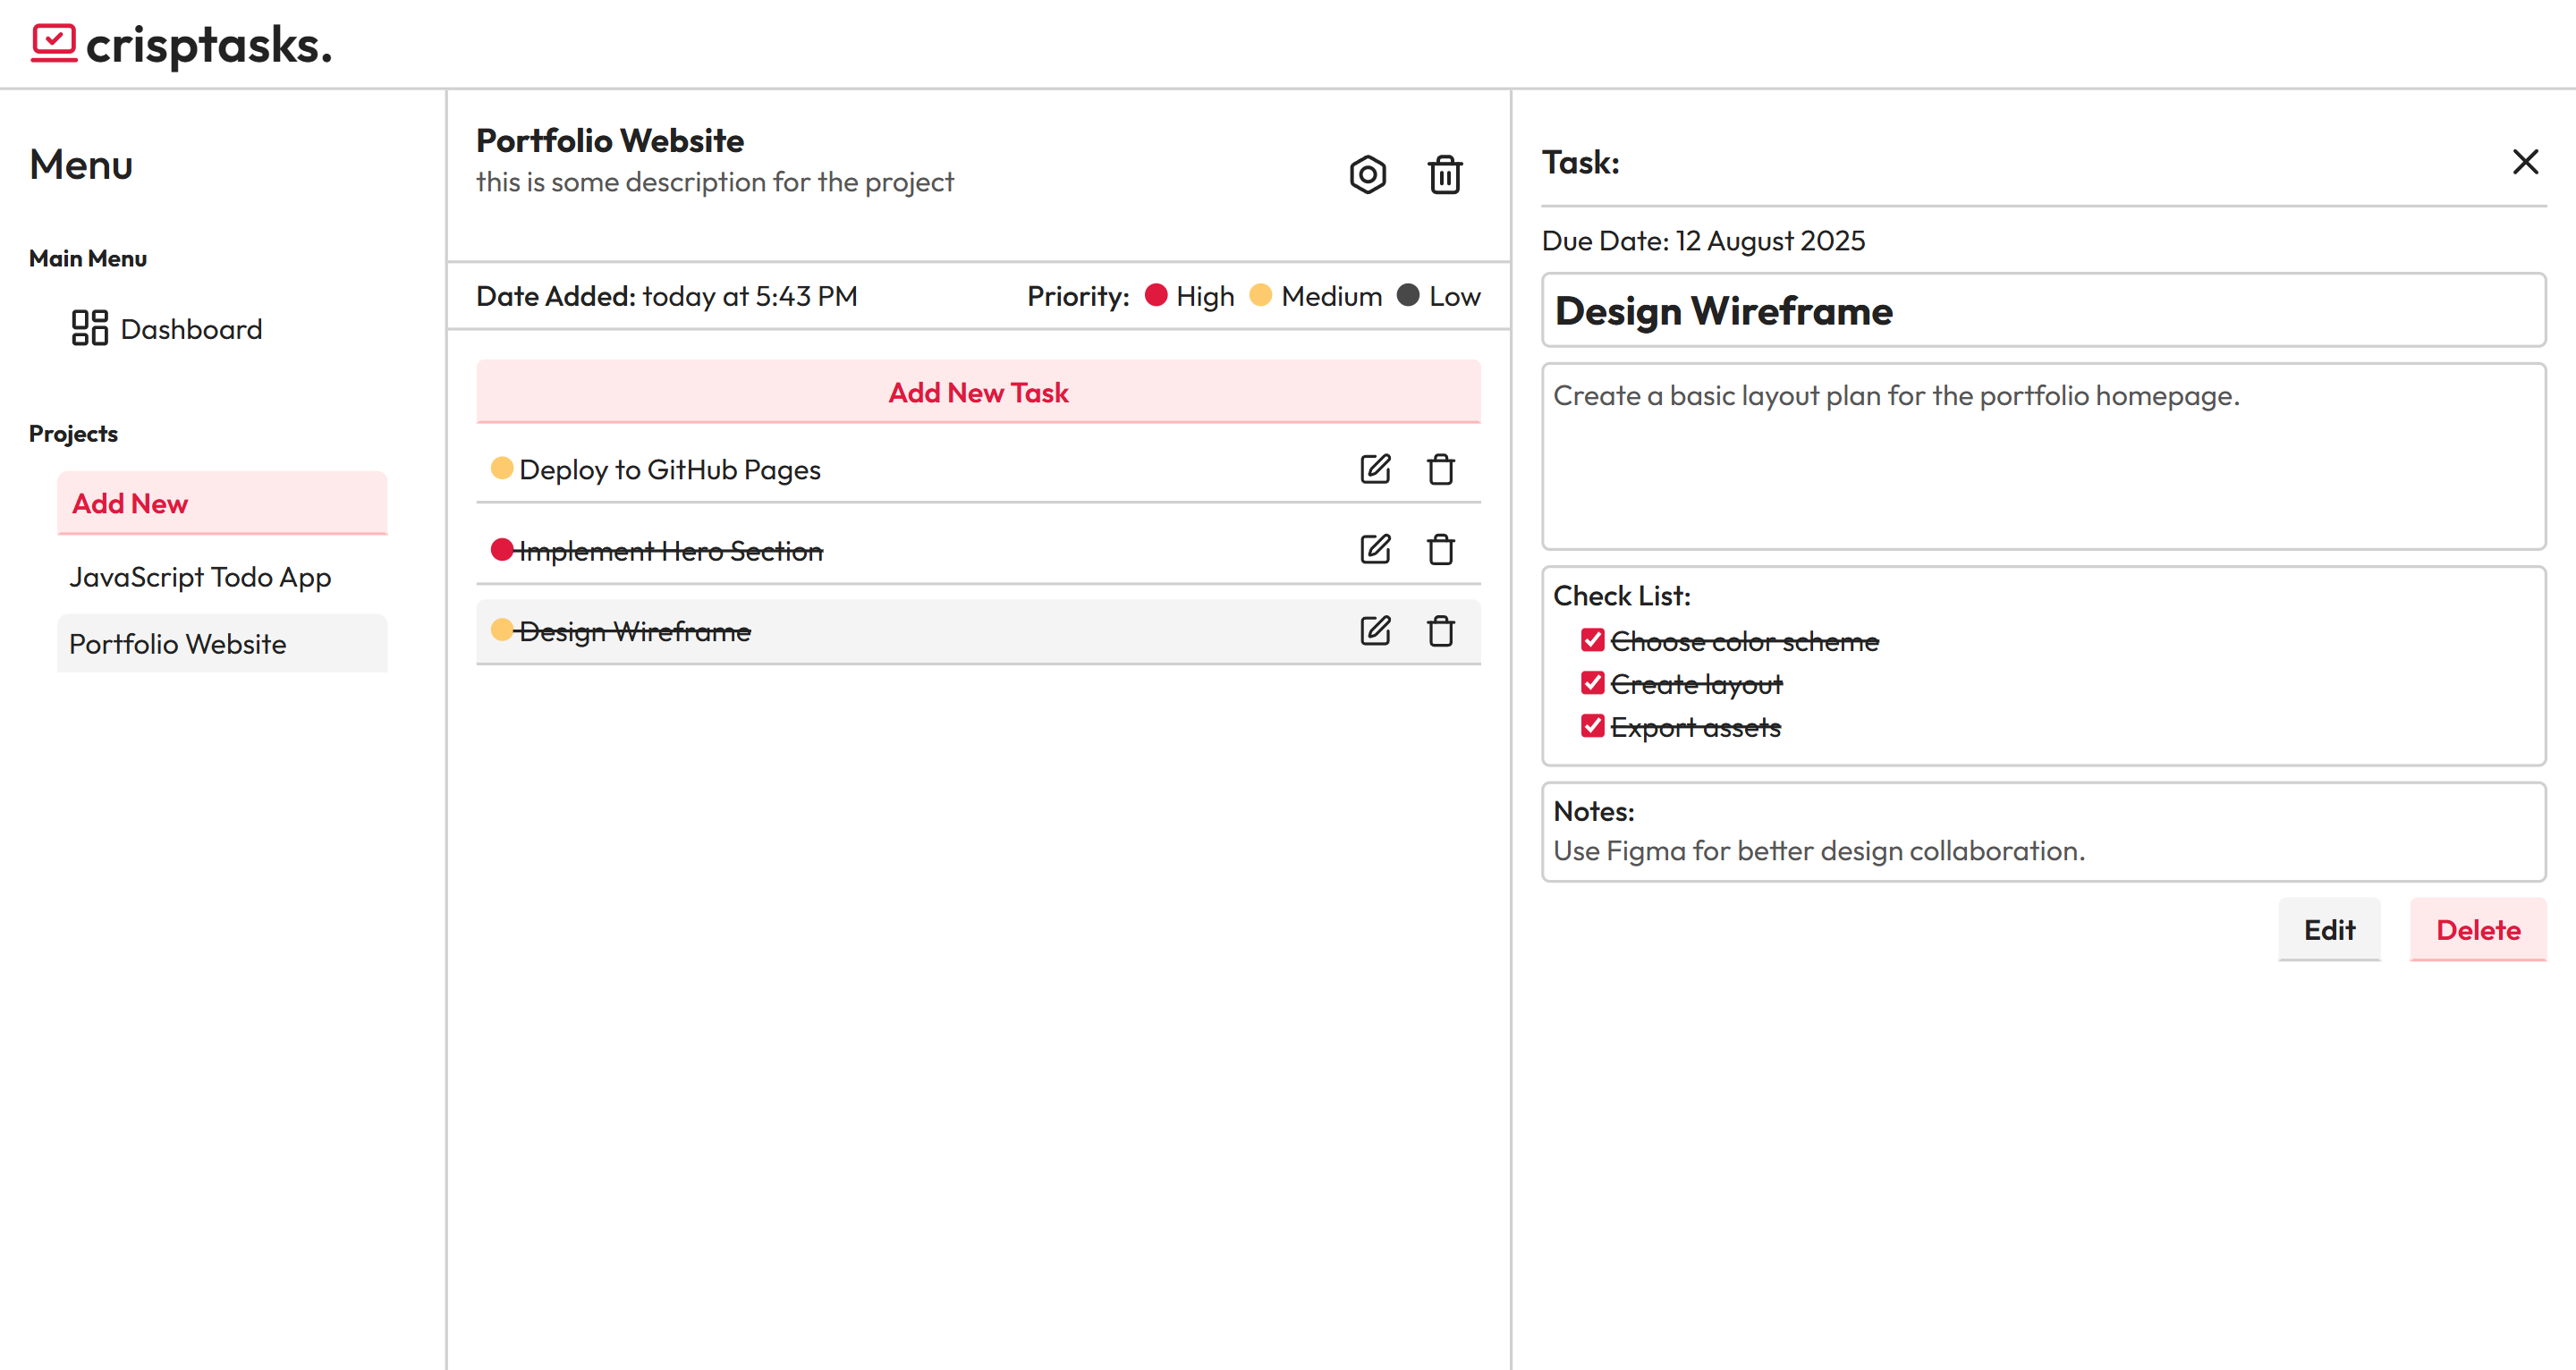Viewport: 2576px width, 1370px height.
Task: Click the Edit button in task panel
Action: [x=2328, y=929]
